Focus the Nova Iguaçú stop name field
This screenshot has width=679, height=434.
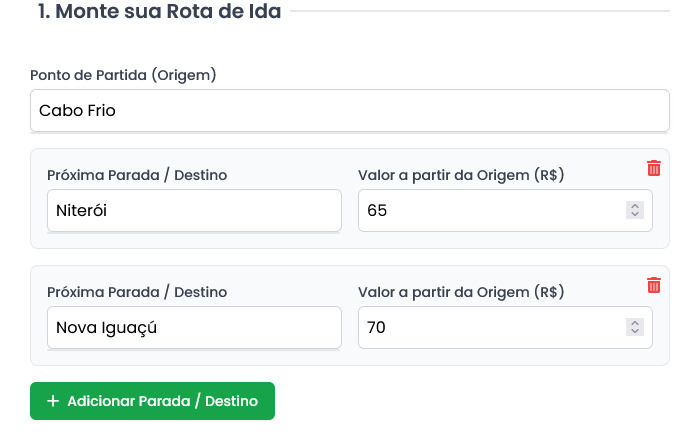click(x=193, y=327)
